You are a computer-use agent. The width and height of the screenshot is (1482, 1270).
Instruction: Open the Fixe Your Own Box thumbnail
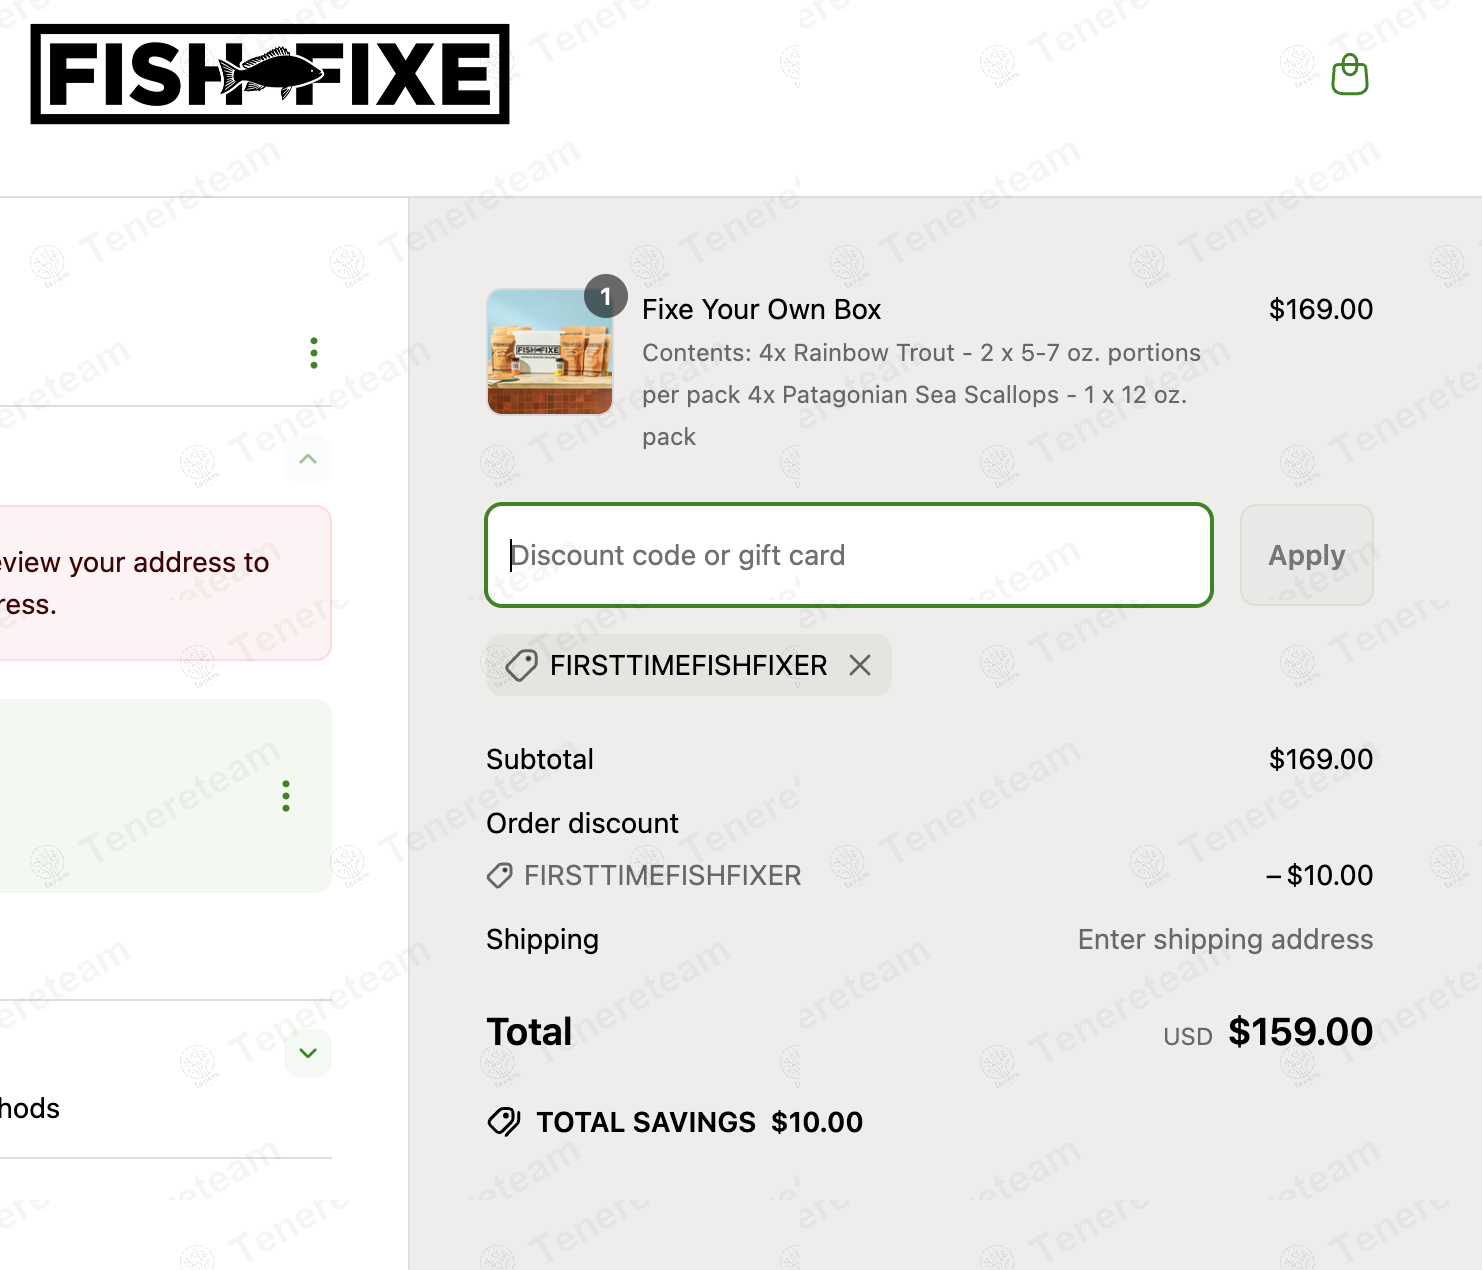549,352
